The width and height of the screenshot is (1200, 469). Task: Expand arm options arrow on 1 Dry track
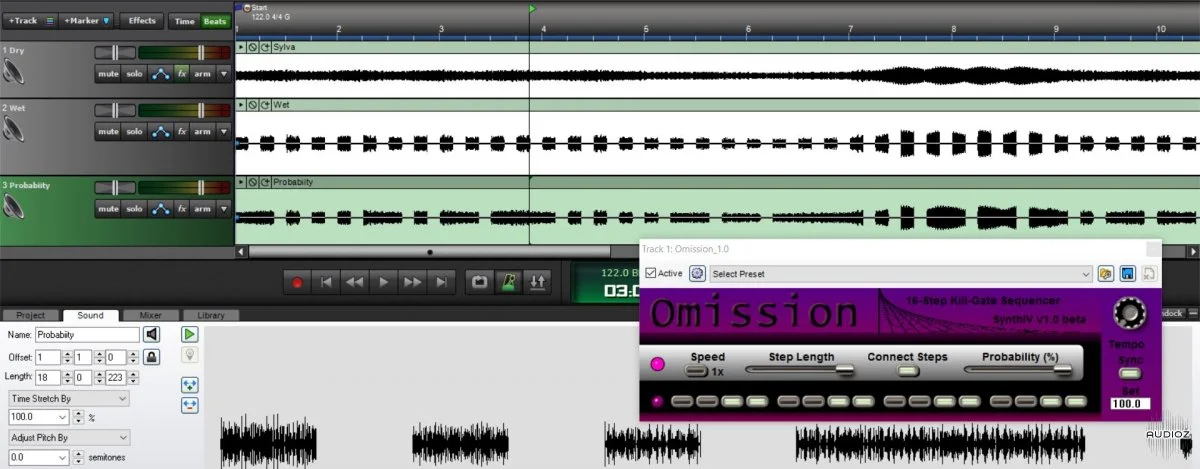click(224, 74)
